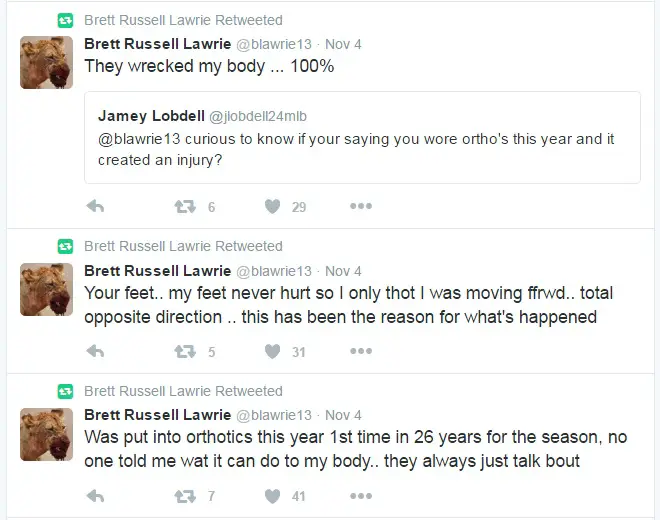Like the tweet with 31 likes
660x520 pixels.
272,351
